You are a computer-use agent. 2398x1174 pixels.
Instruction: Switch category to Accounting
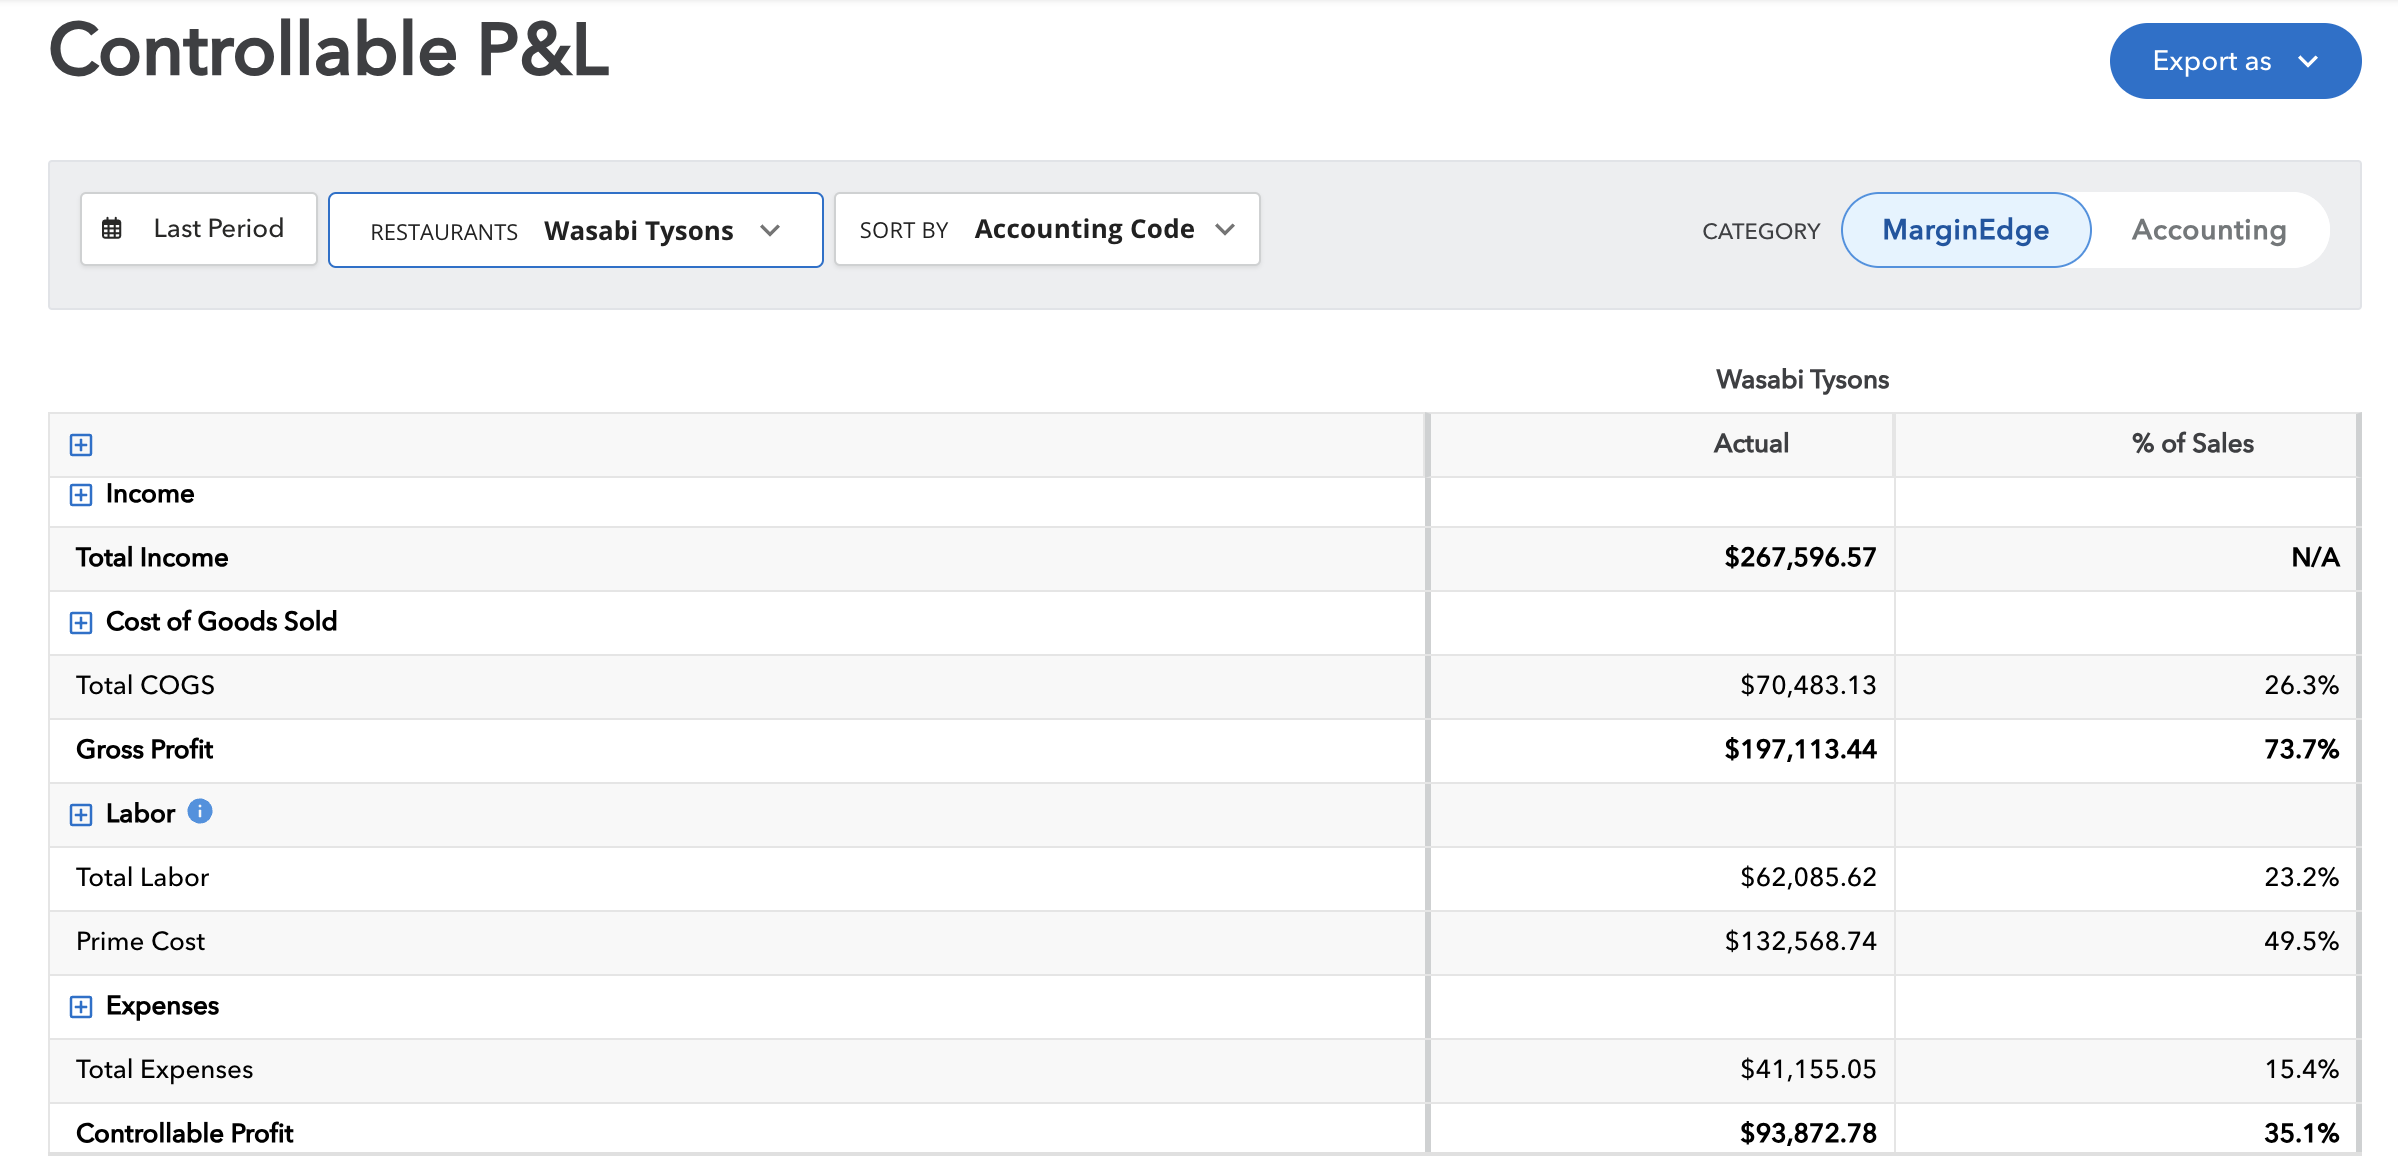click(x=2209, y=230)
